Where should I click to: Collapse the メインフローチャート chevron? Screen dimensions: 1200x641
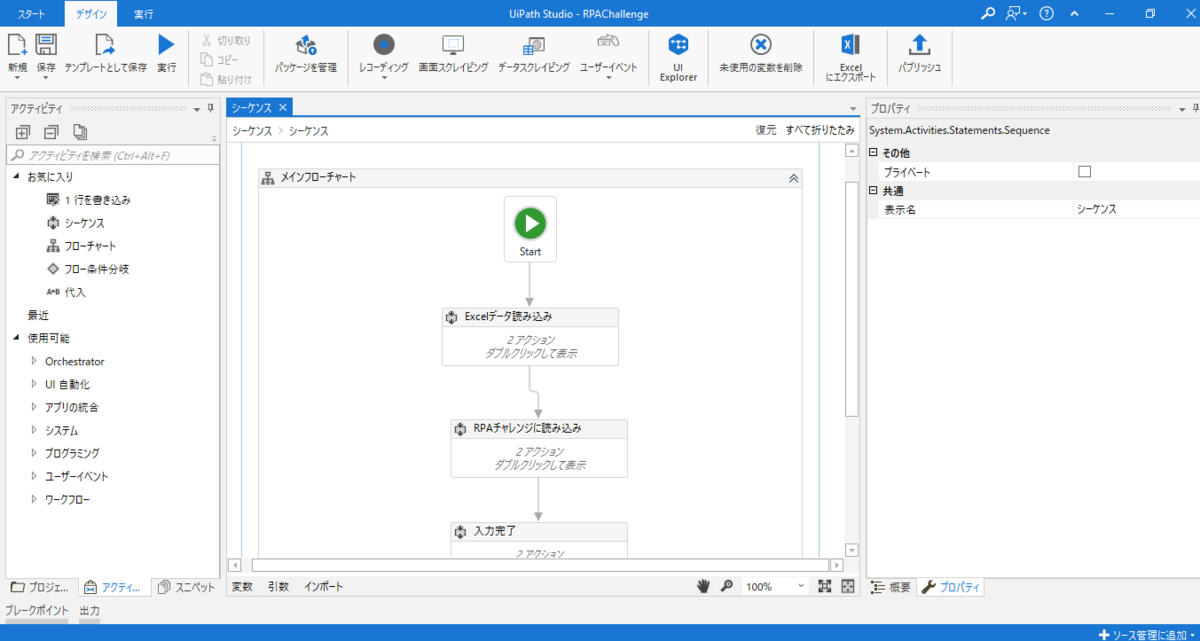(793, 178)
